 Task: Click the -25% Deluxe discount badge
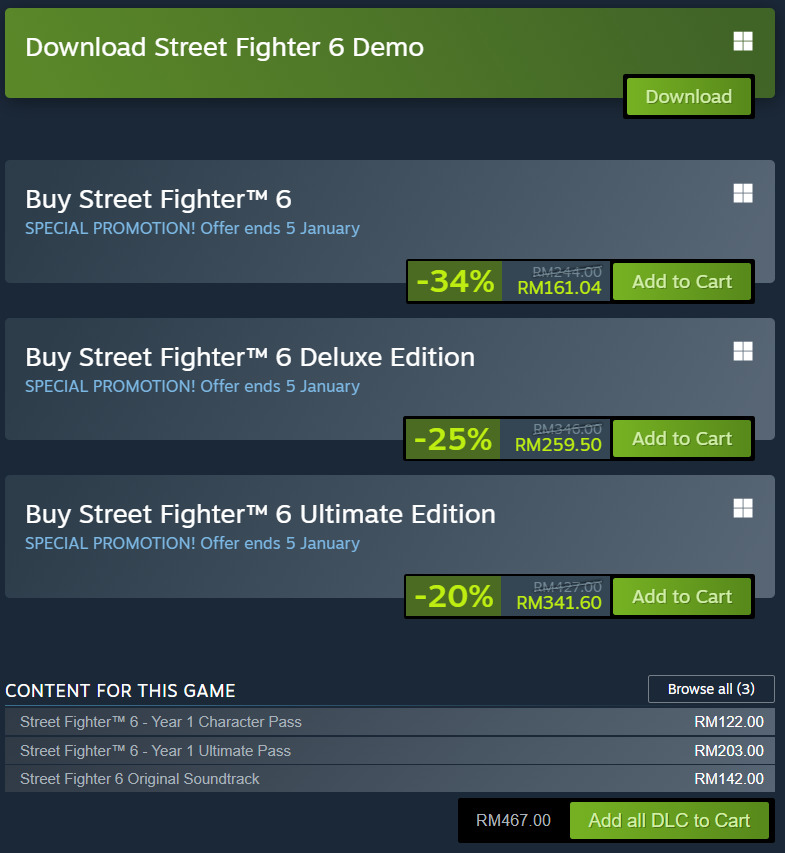coord(453,439)
